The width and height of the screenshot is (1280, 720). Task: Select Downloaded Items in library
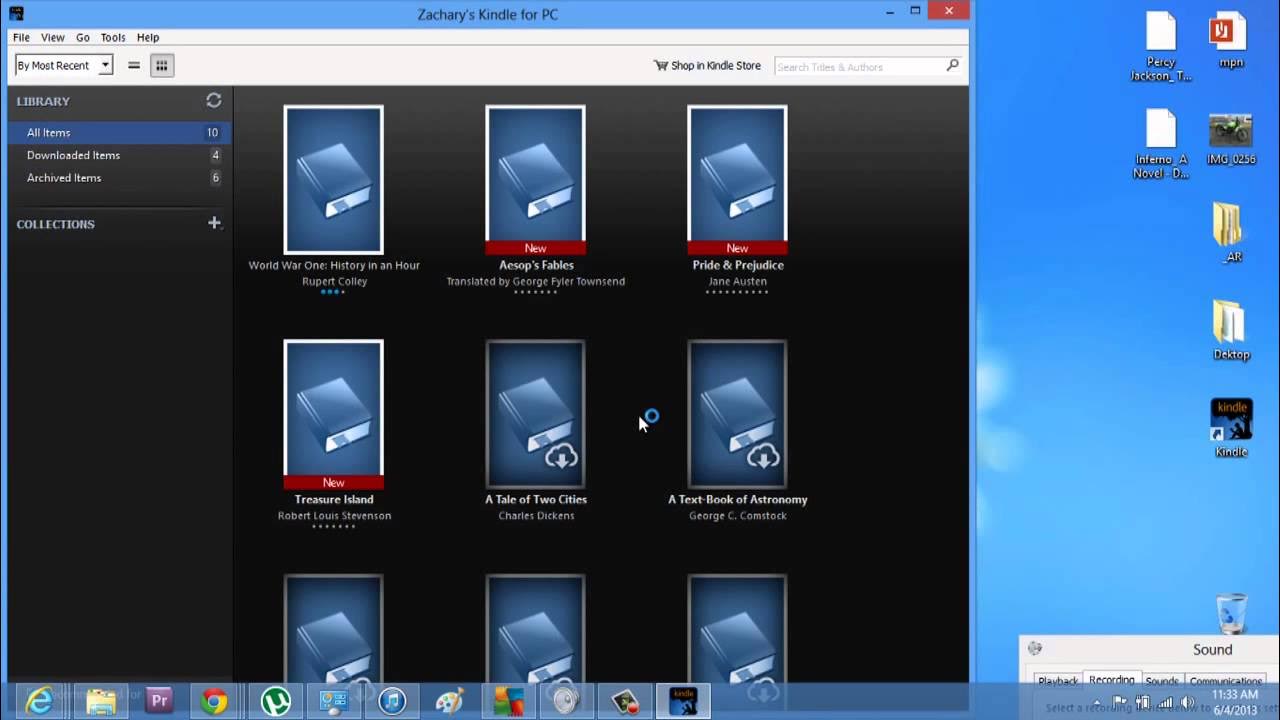[120, 155]
